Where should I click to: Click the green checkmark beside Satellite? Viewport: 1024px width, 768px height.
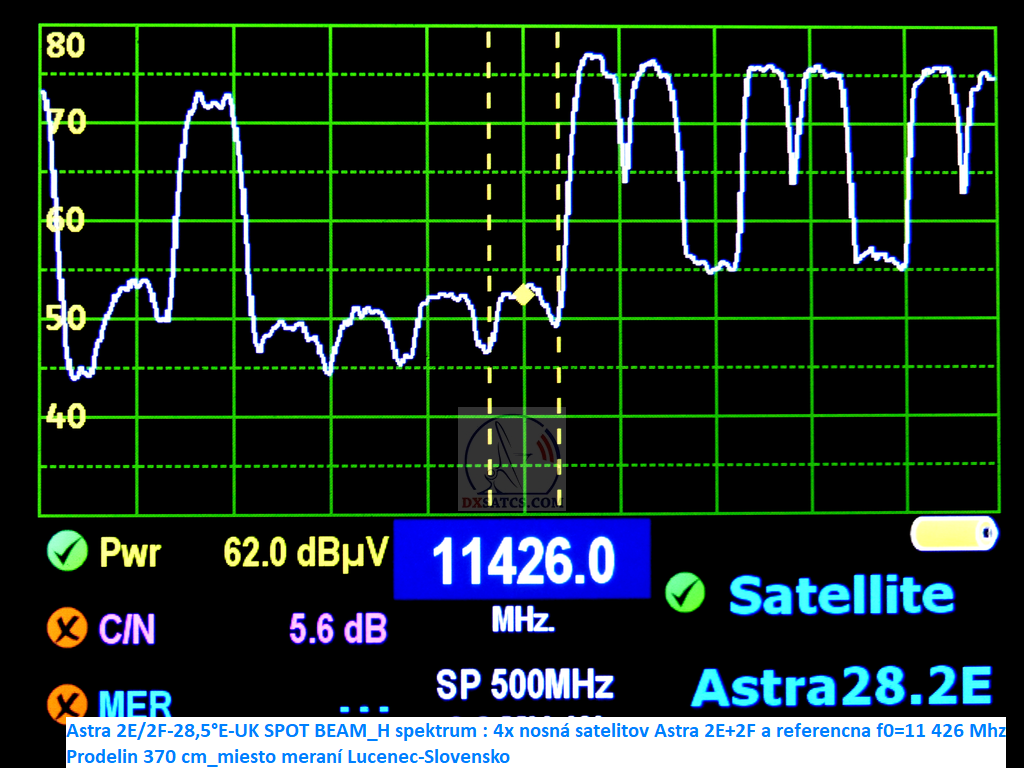tap(685, 594)
